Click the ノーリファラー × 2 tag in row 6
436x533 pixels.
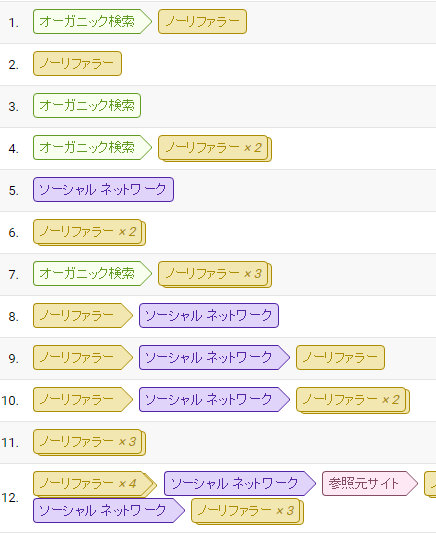89,233
